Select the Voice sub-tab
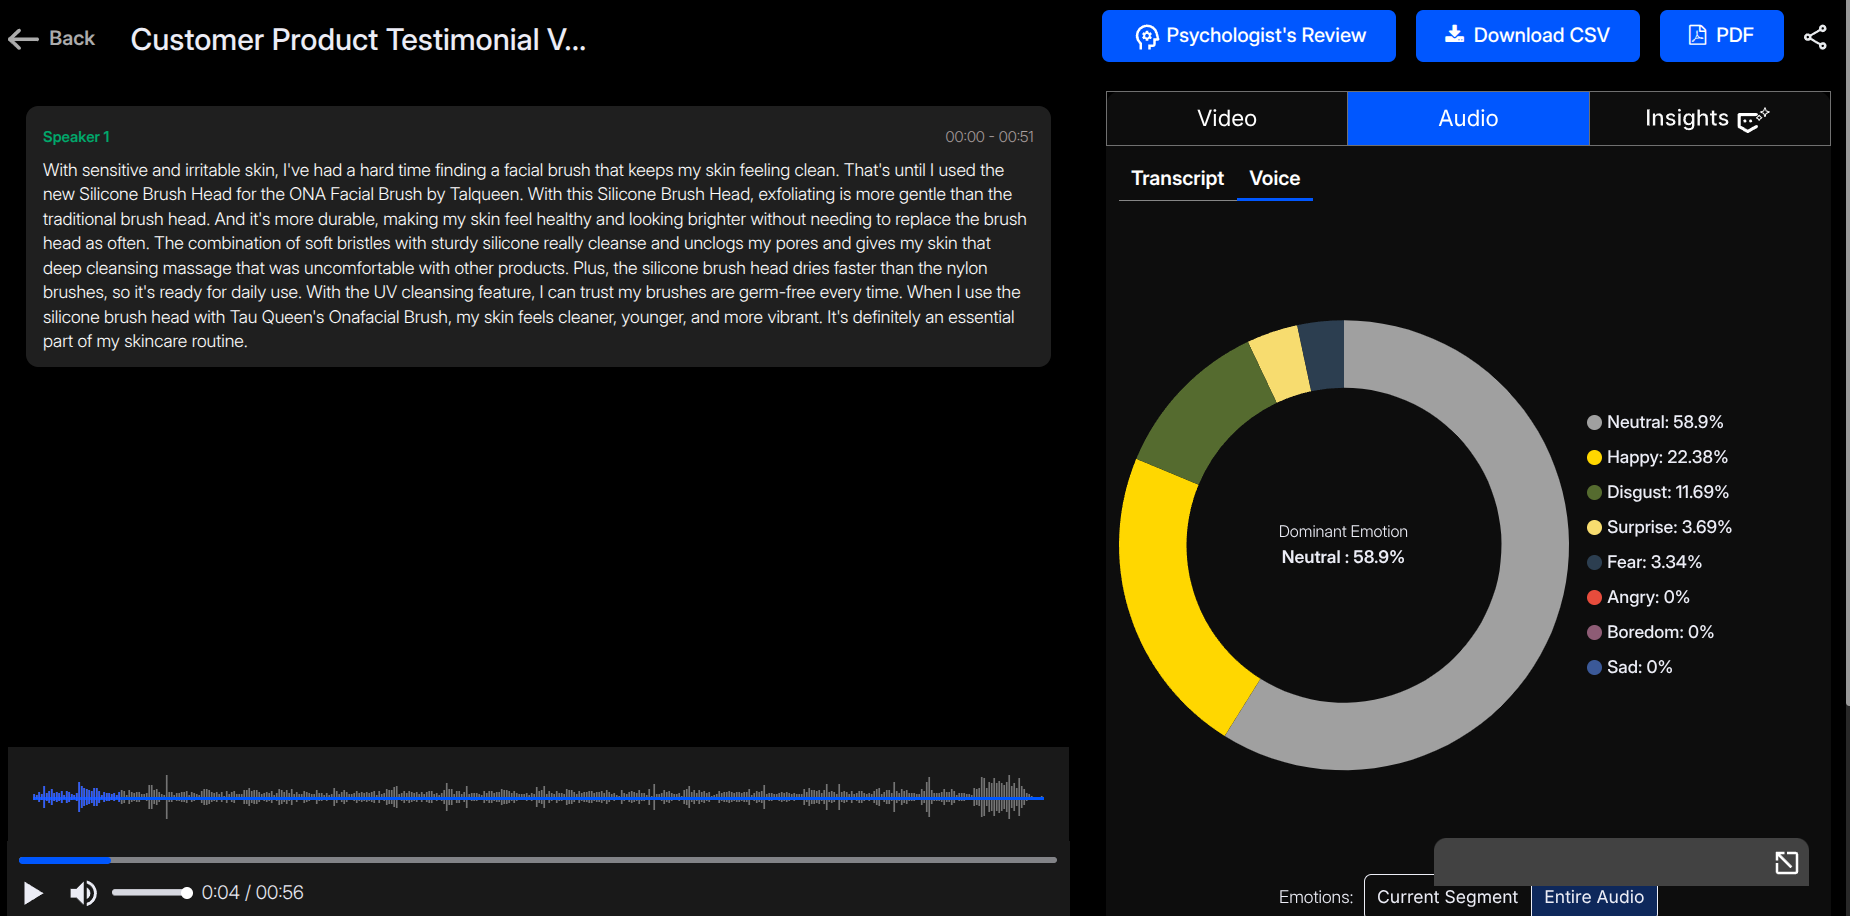 (x=1274, y=178)
